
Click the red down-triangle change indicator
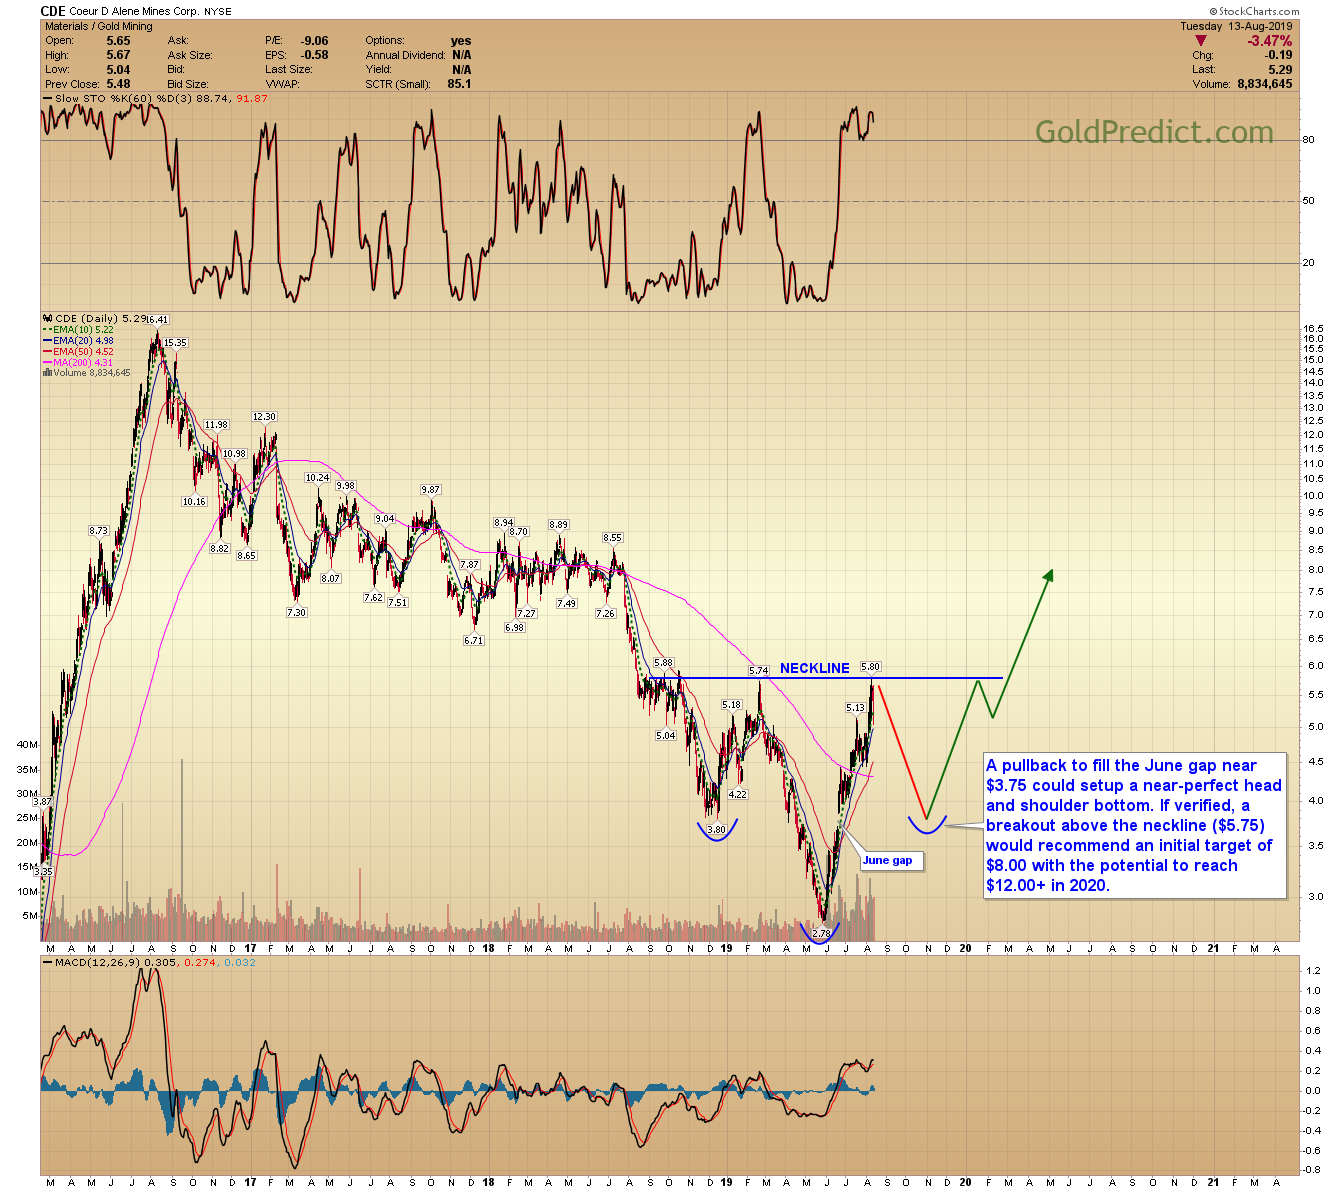point(1201,41)
